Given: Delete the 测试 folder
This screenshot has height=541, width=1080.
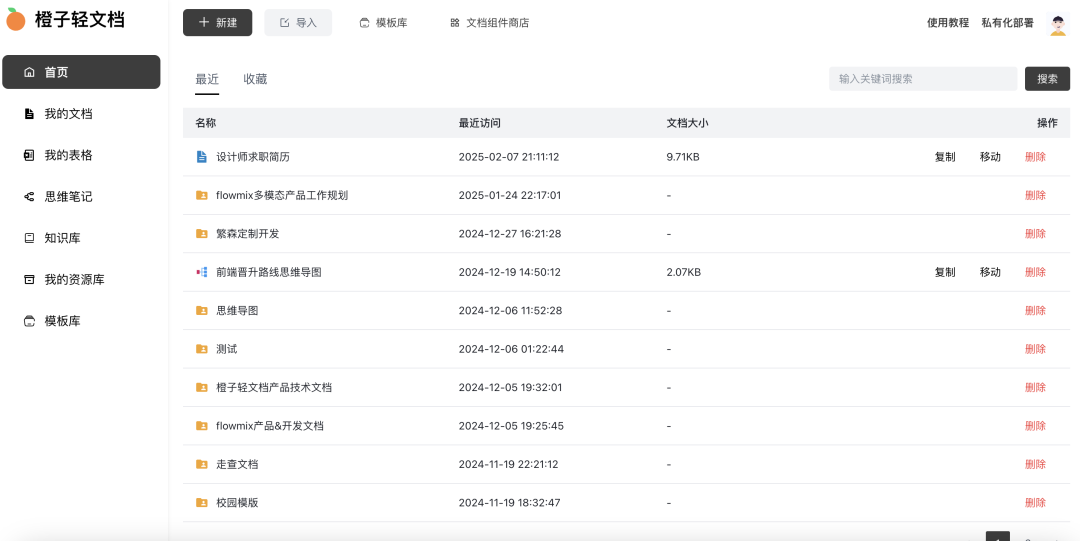Looking at the screenshot, I should pos(1035,349).
